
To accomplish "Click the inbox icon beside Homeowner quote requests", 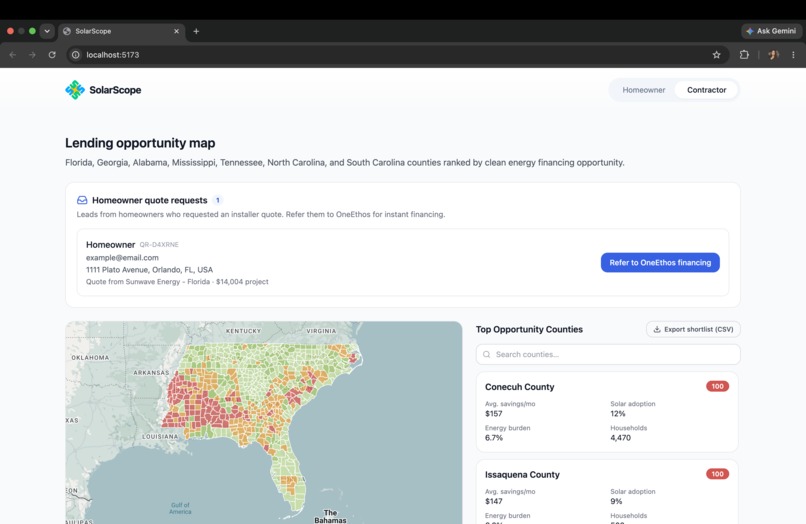I will pyautogui.click(x=82, y=200).
